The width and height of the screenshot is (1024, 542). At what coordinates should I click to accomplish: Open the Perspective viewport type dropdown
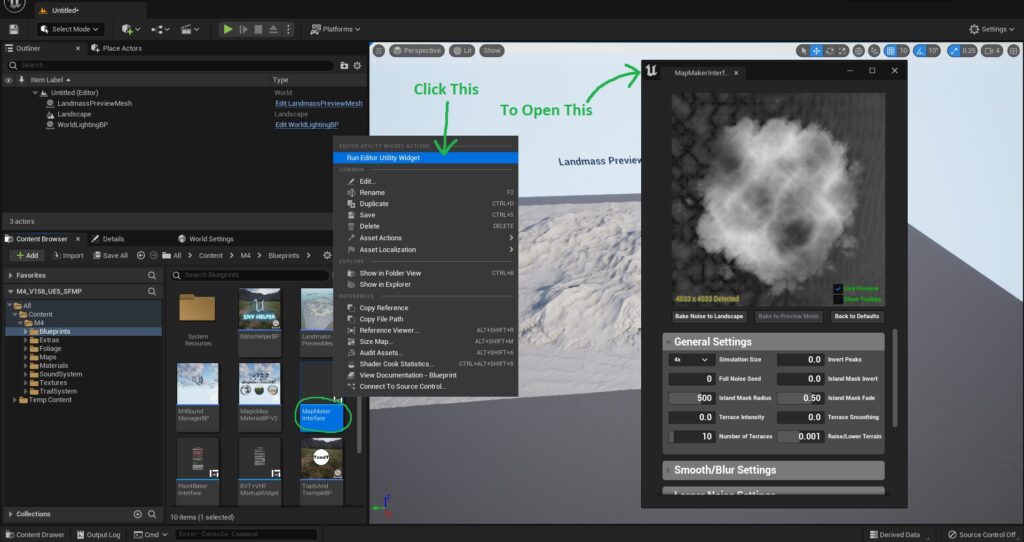(x=417, y=50)
